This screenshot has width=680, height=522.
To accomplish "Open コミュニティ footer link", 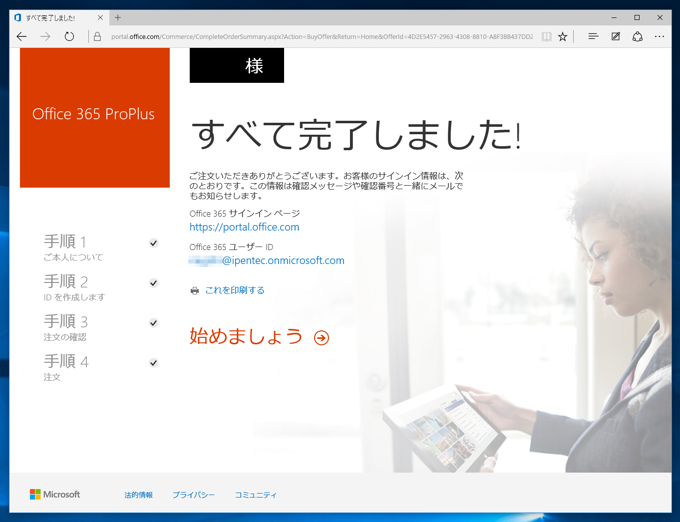I will pos(255,495).
